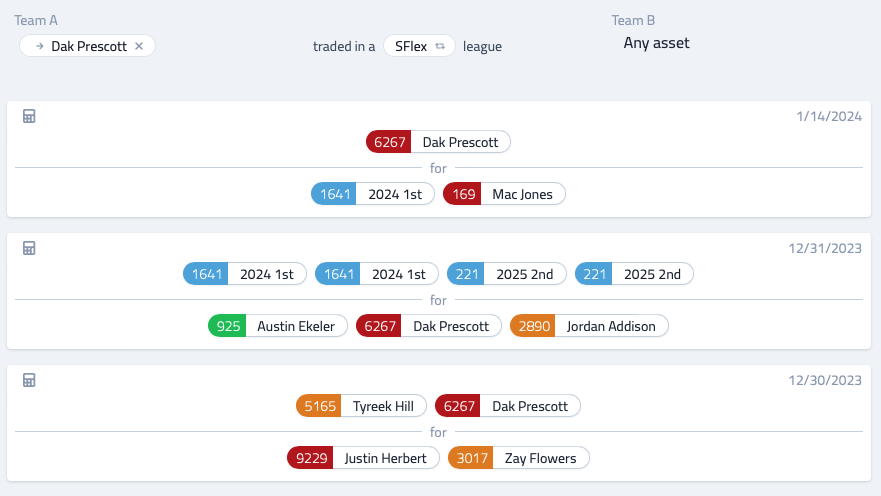The width and height of the screenshot is (881, 496).
Task: Select the Tyreek Hill chip
Action: point(361,406)
